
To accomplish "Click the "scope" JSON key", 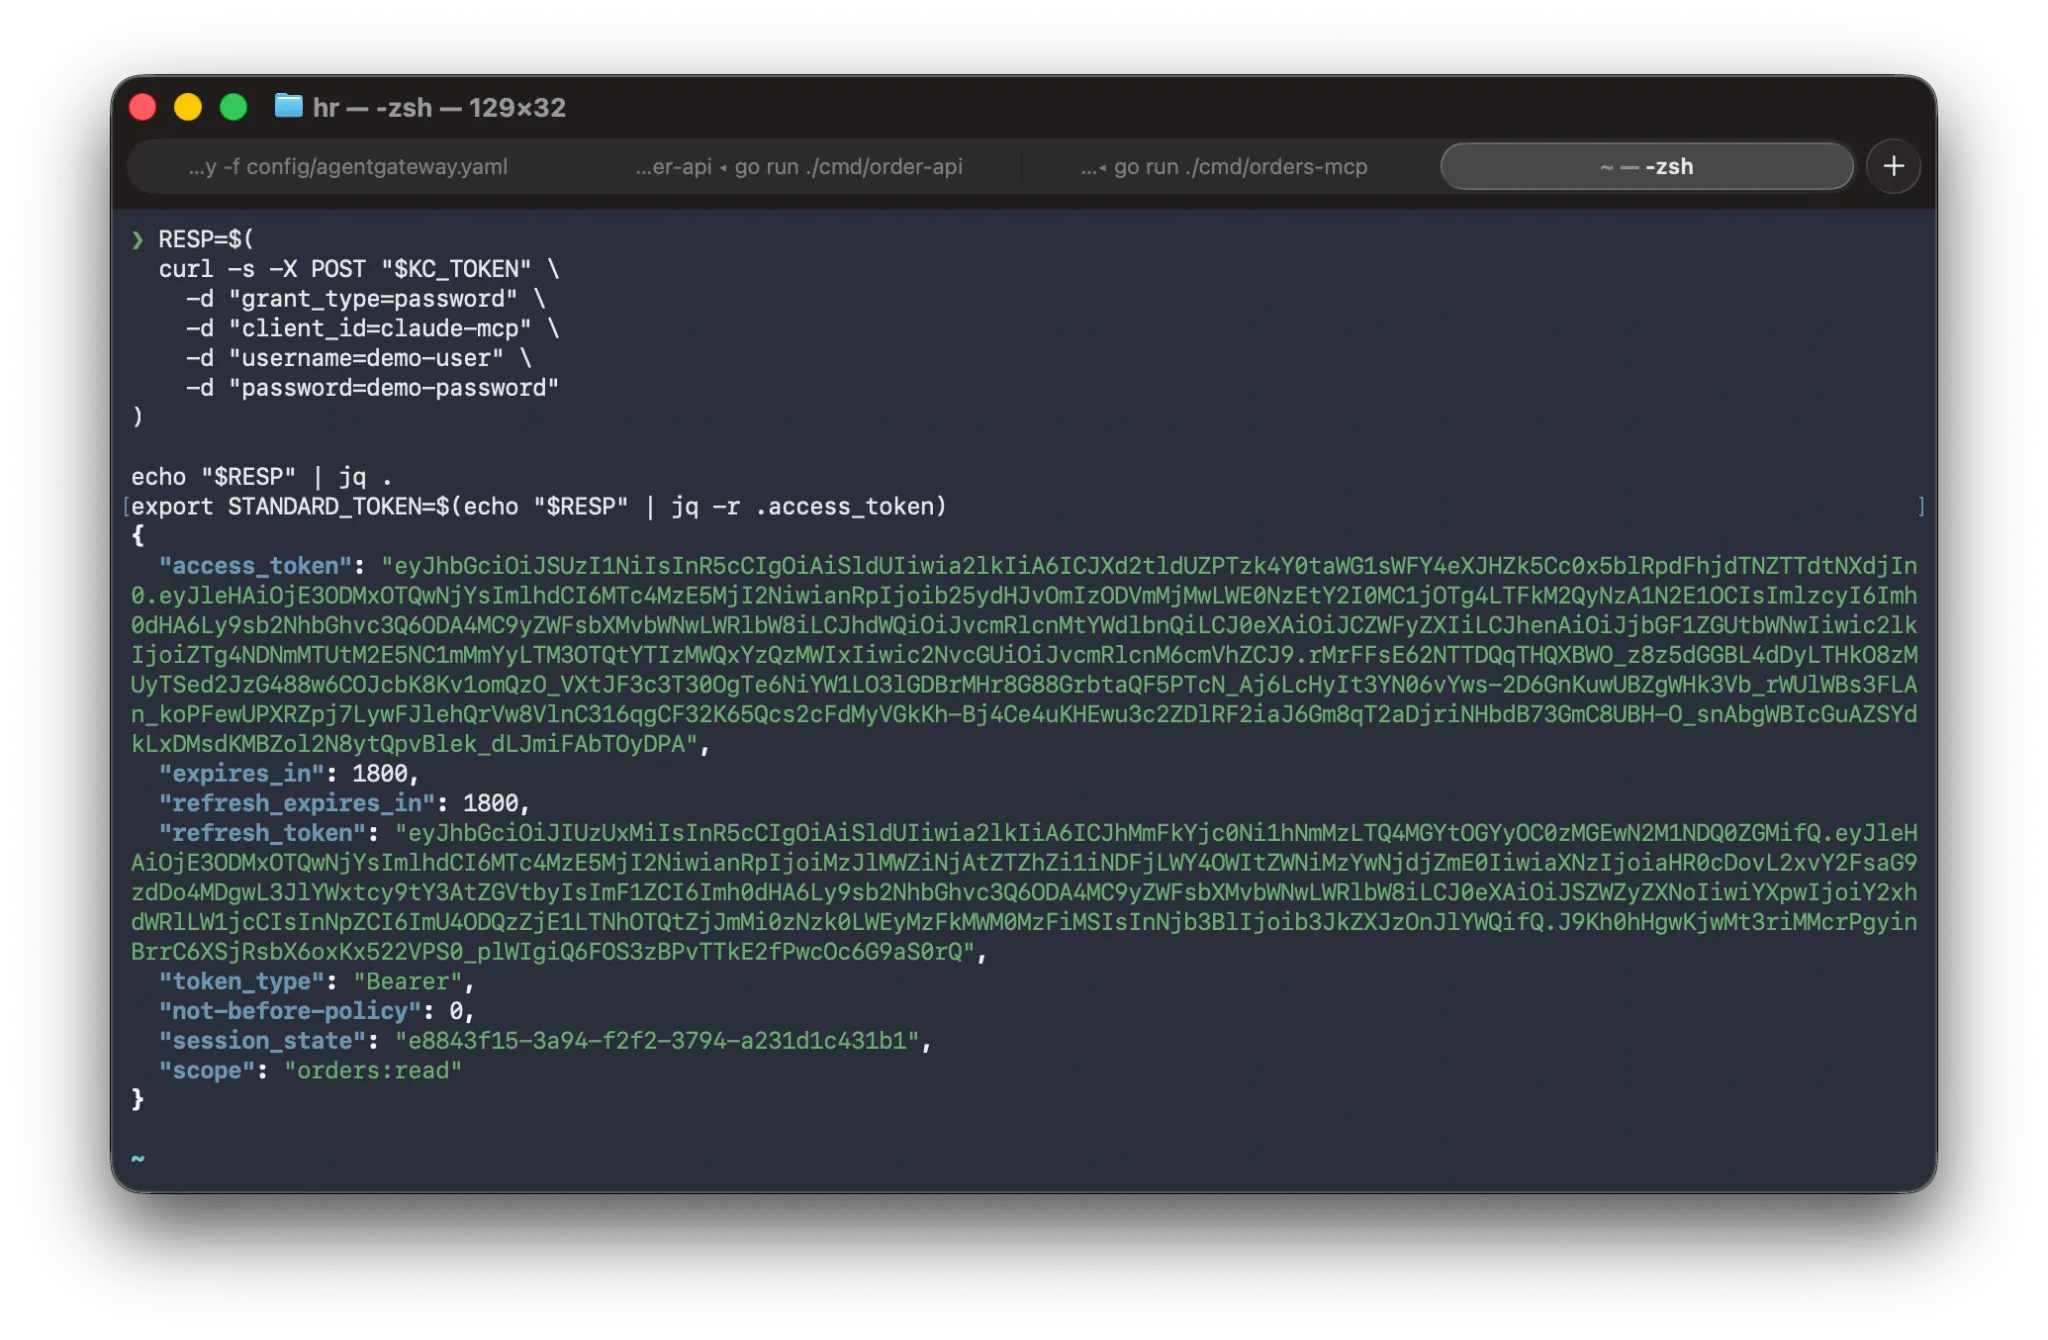I will (207, 1071).
